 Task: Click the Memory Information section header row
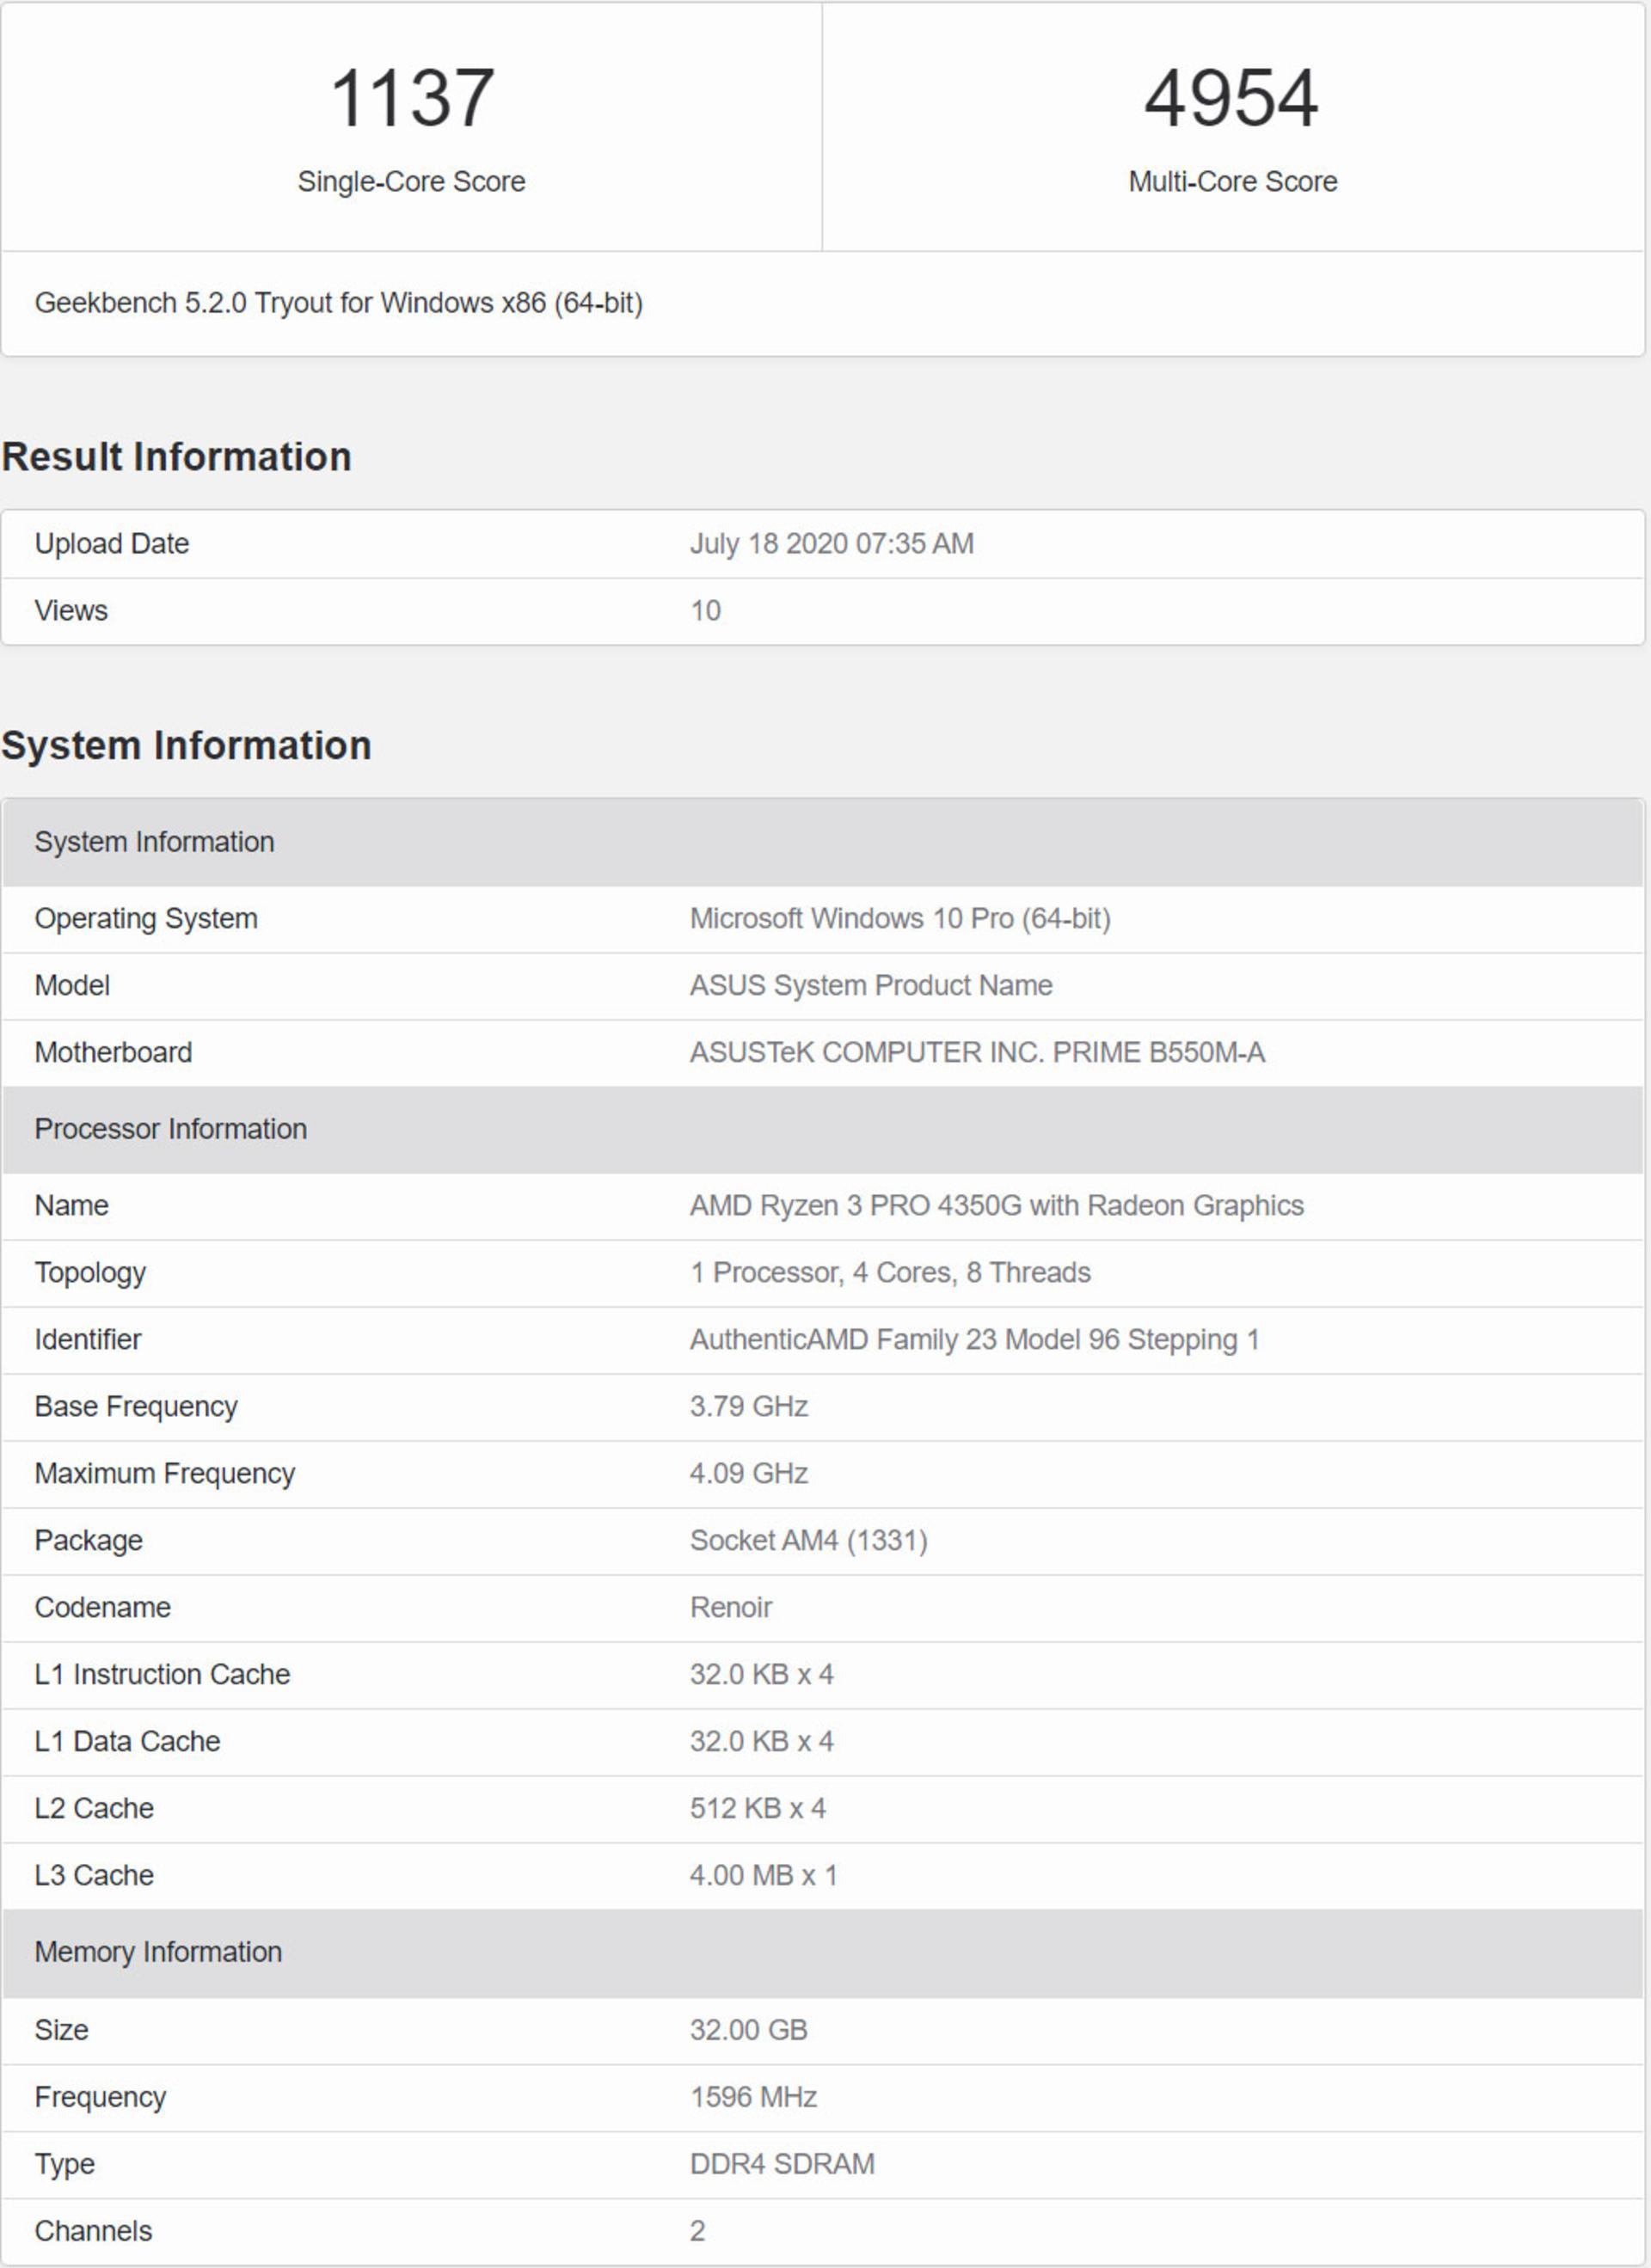click(823, 1952)
